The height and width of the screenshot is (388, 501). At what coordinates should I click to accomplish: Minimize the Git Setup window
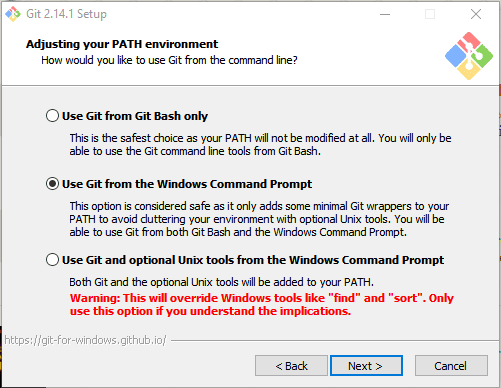click(x=385, y=14)
